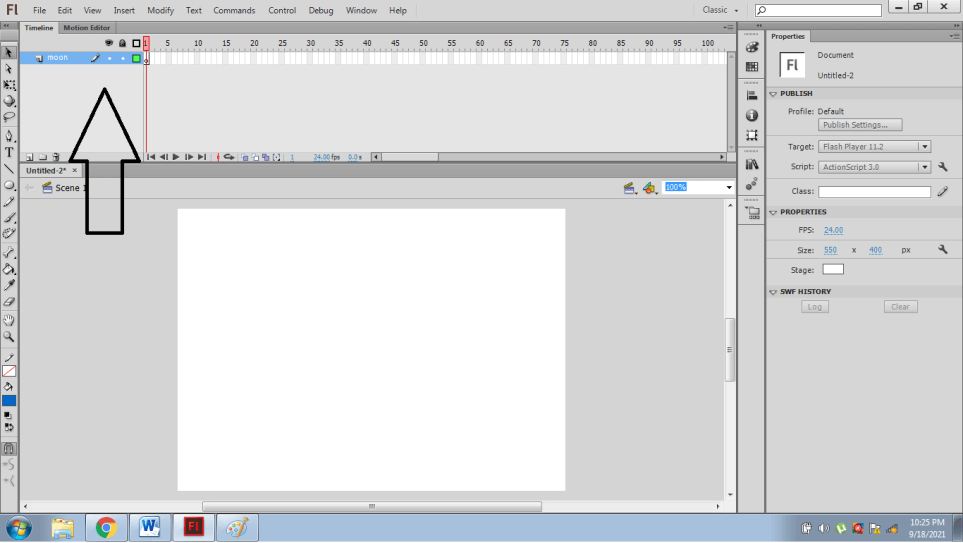Viewport: 963px width, 543px height.
Task: Open the Classic workspace dropdown
Action: point(720,10)
